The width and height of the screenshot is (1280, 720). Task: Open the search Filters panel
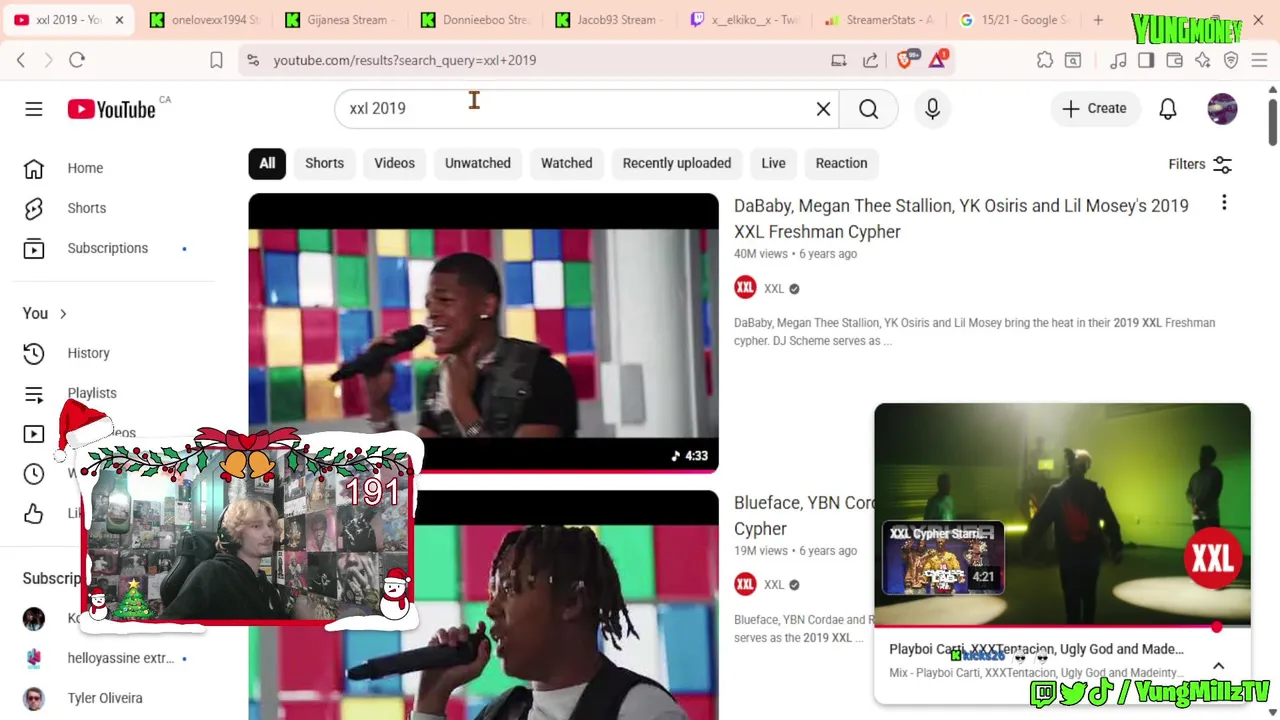coord(1200,164)
